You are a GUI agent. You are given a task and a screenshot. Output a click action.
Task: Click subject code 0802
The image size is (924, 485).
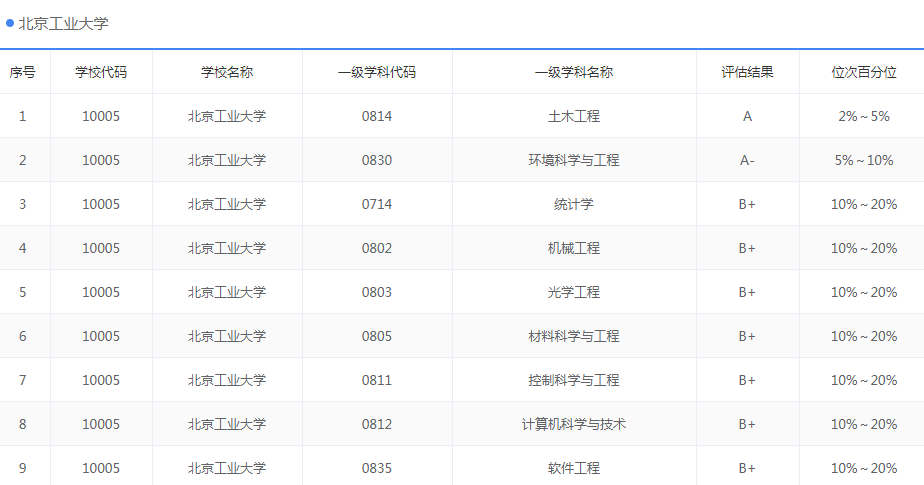pos(377,248)
